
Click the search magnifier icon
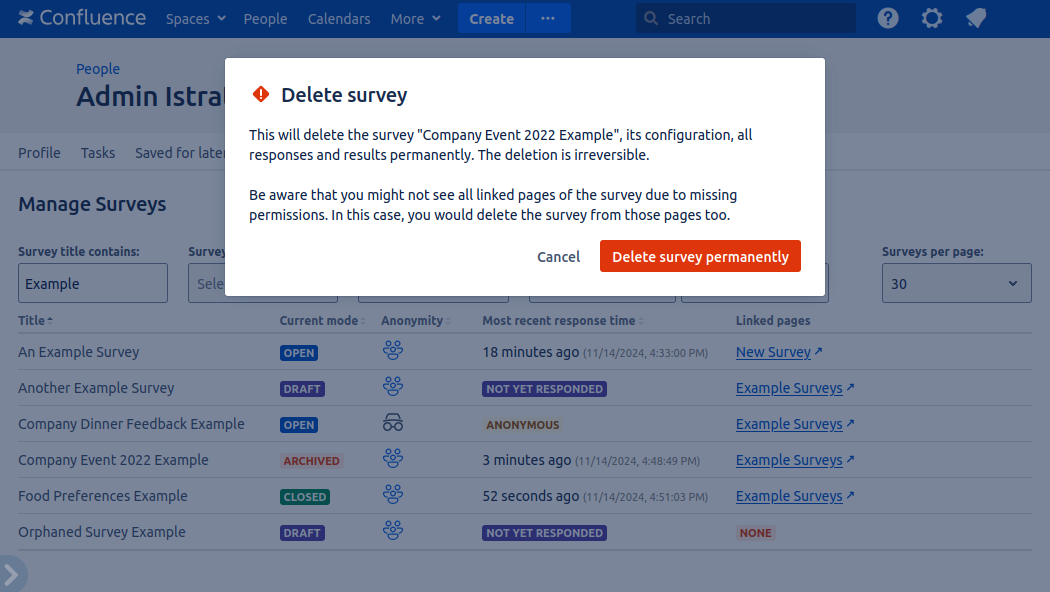click(x=650, y=18)
